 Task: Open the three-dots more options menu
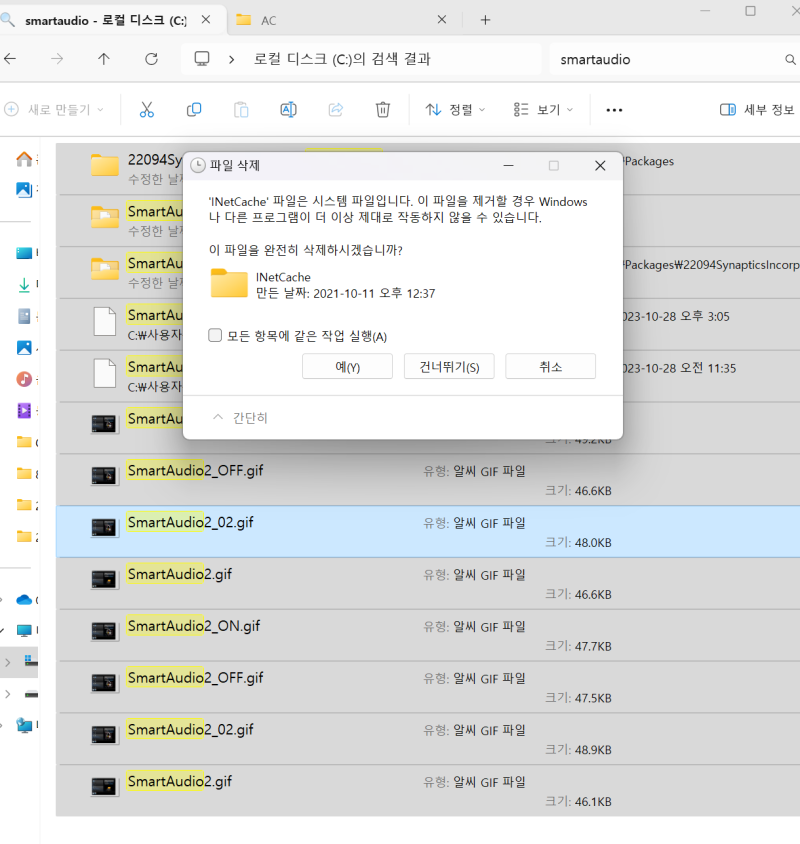[614, 110]
